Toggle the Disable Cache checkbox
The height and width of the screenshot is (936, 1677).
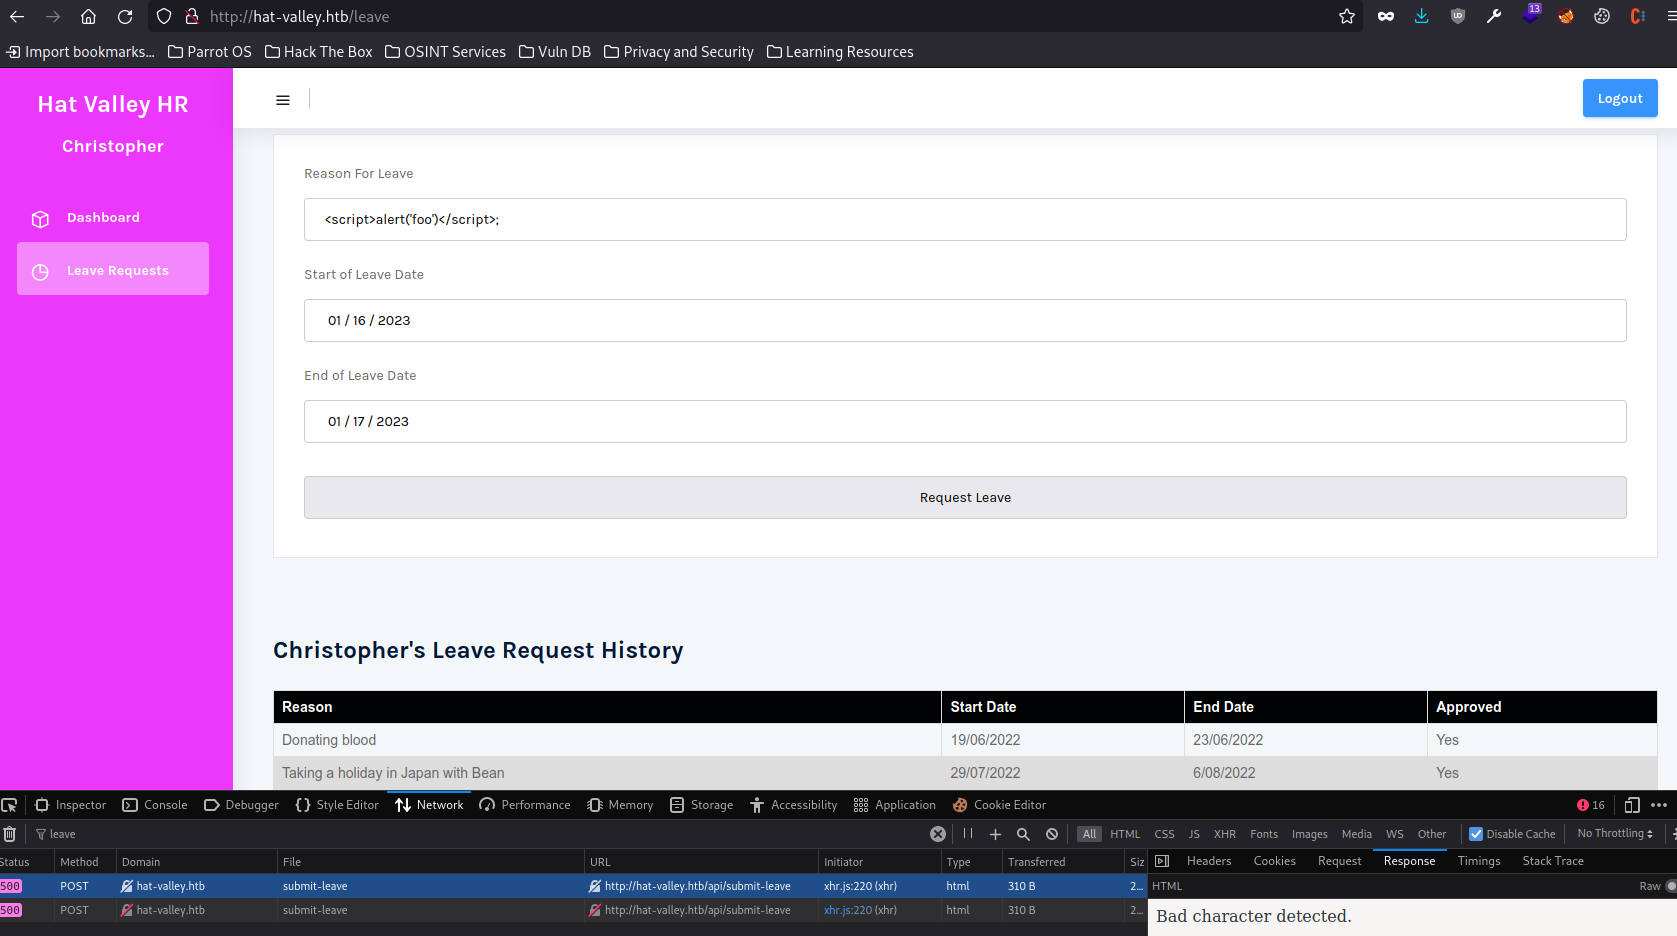1476,834
